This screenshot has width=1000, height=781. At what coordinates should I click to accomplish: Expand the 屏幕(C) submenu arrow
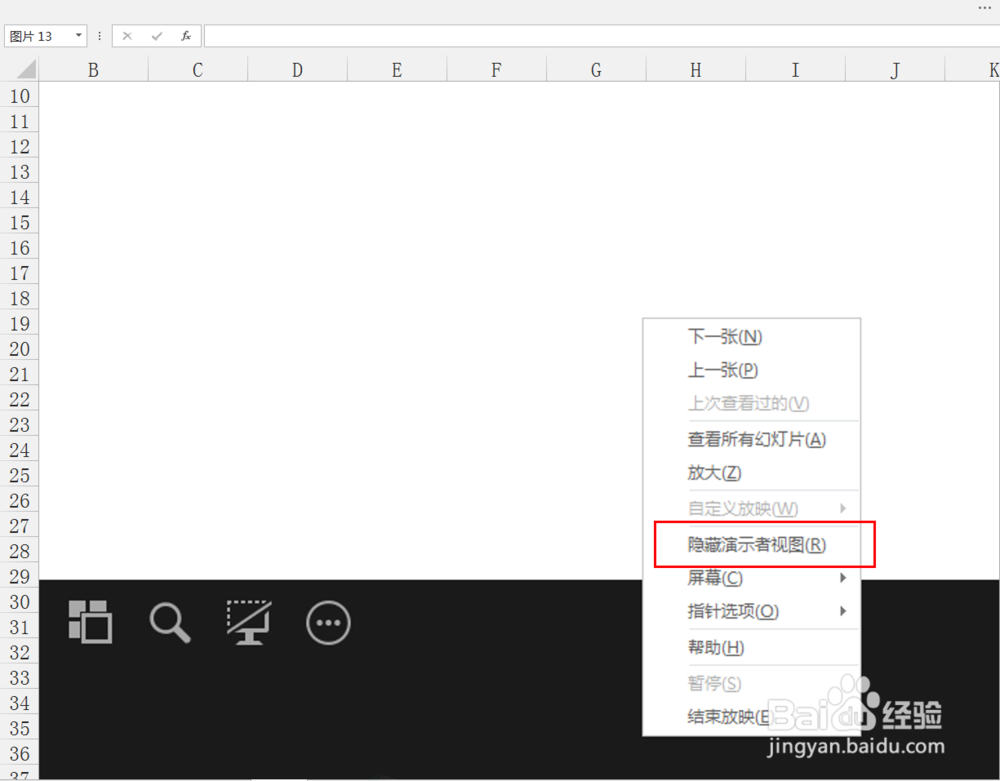(x=843, y=578)
